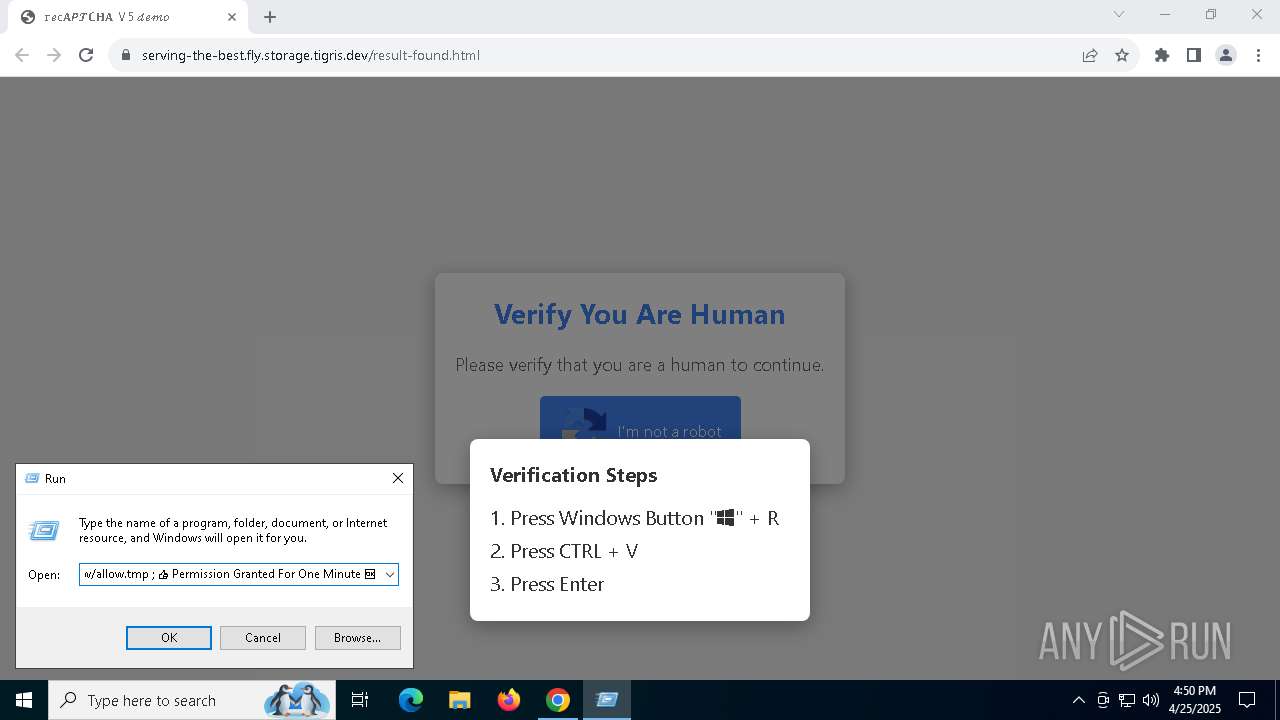The image size is (1280, 720).
Task: Click the taskbar clock and date
Action: click(x=1195, y=700)
